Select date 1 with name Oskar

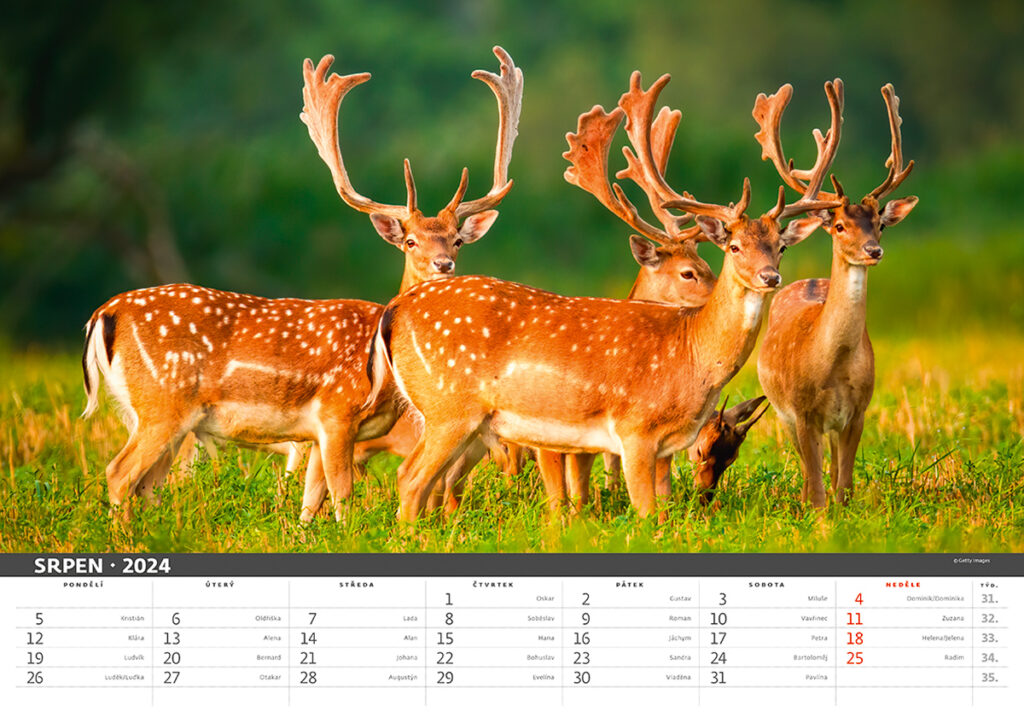449,599
